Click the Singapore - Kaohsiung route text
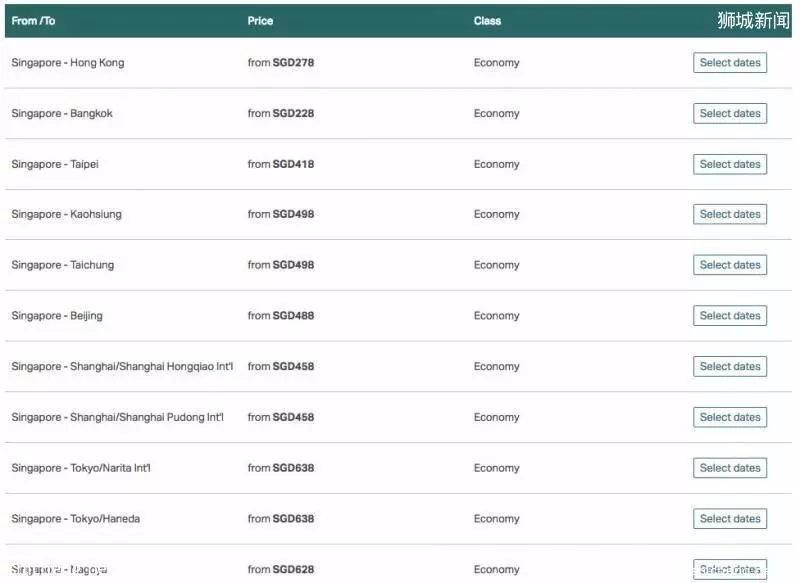The height and width of the screenshot is (583, 800). click(66, 214)
